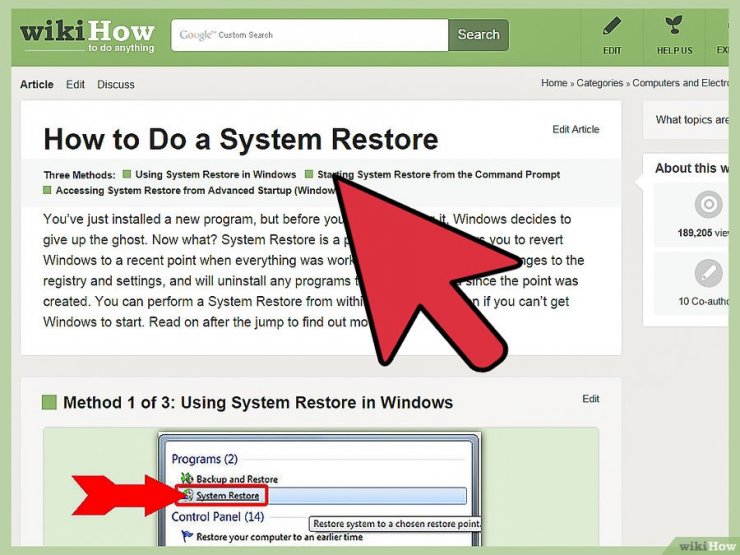Click Backup and Restore icon

187,478
